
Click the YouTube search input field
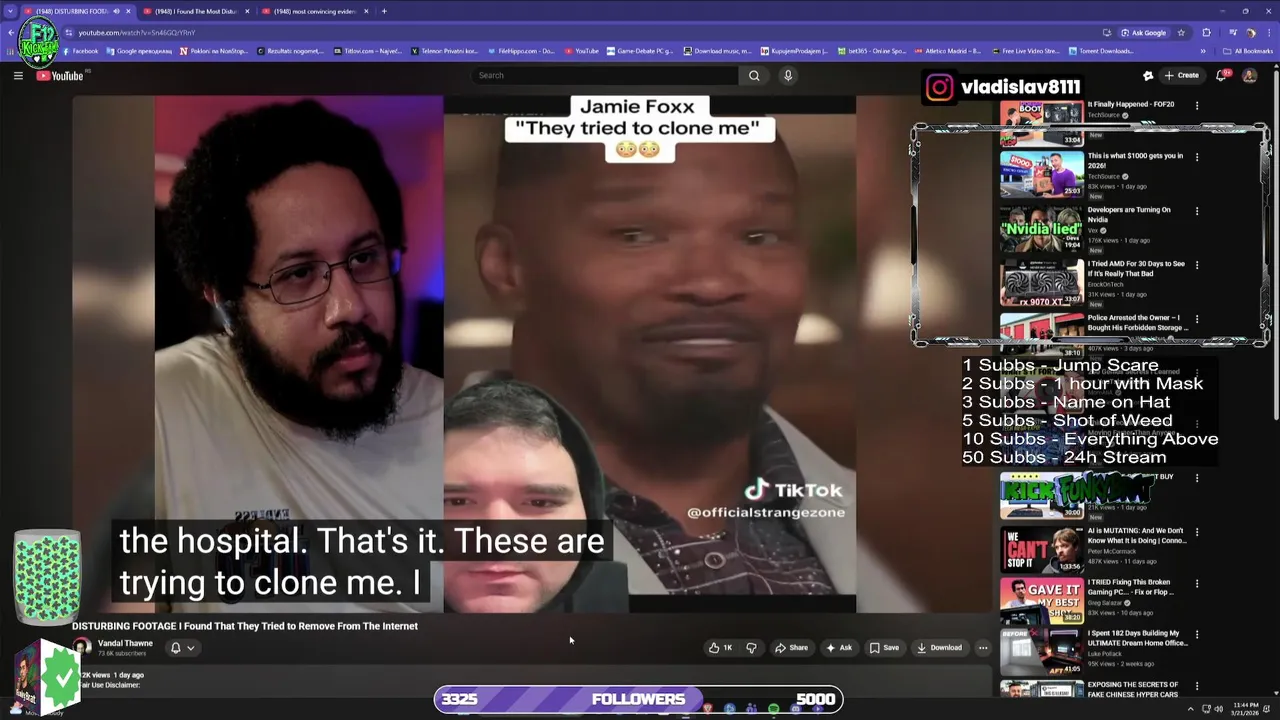605,75
